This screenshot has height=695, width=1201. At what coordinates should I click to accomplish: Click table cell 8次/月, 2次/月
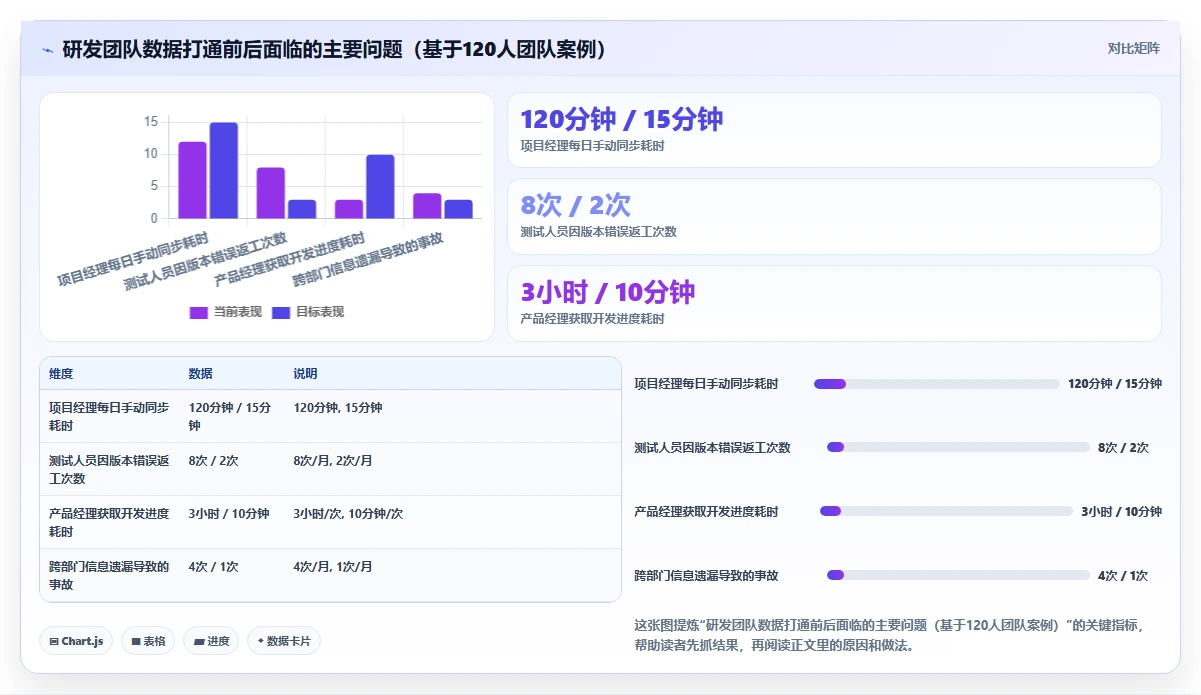click(333, 461)
